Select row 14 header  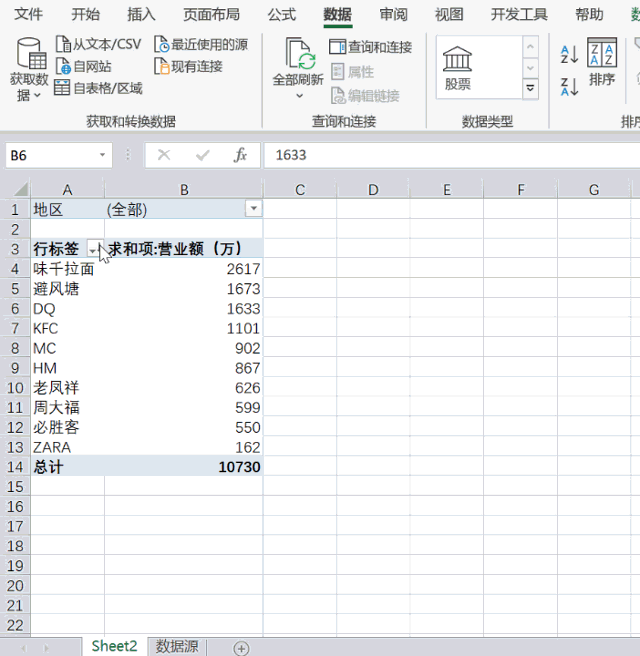click(x=15, y=466)
